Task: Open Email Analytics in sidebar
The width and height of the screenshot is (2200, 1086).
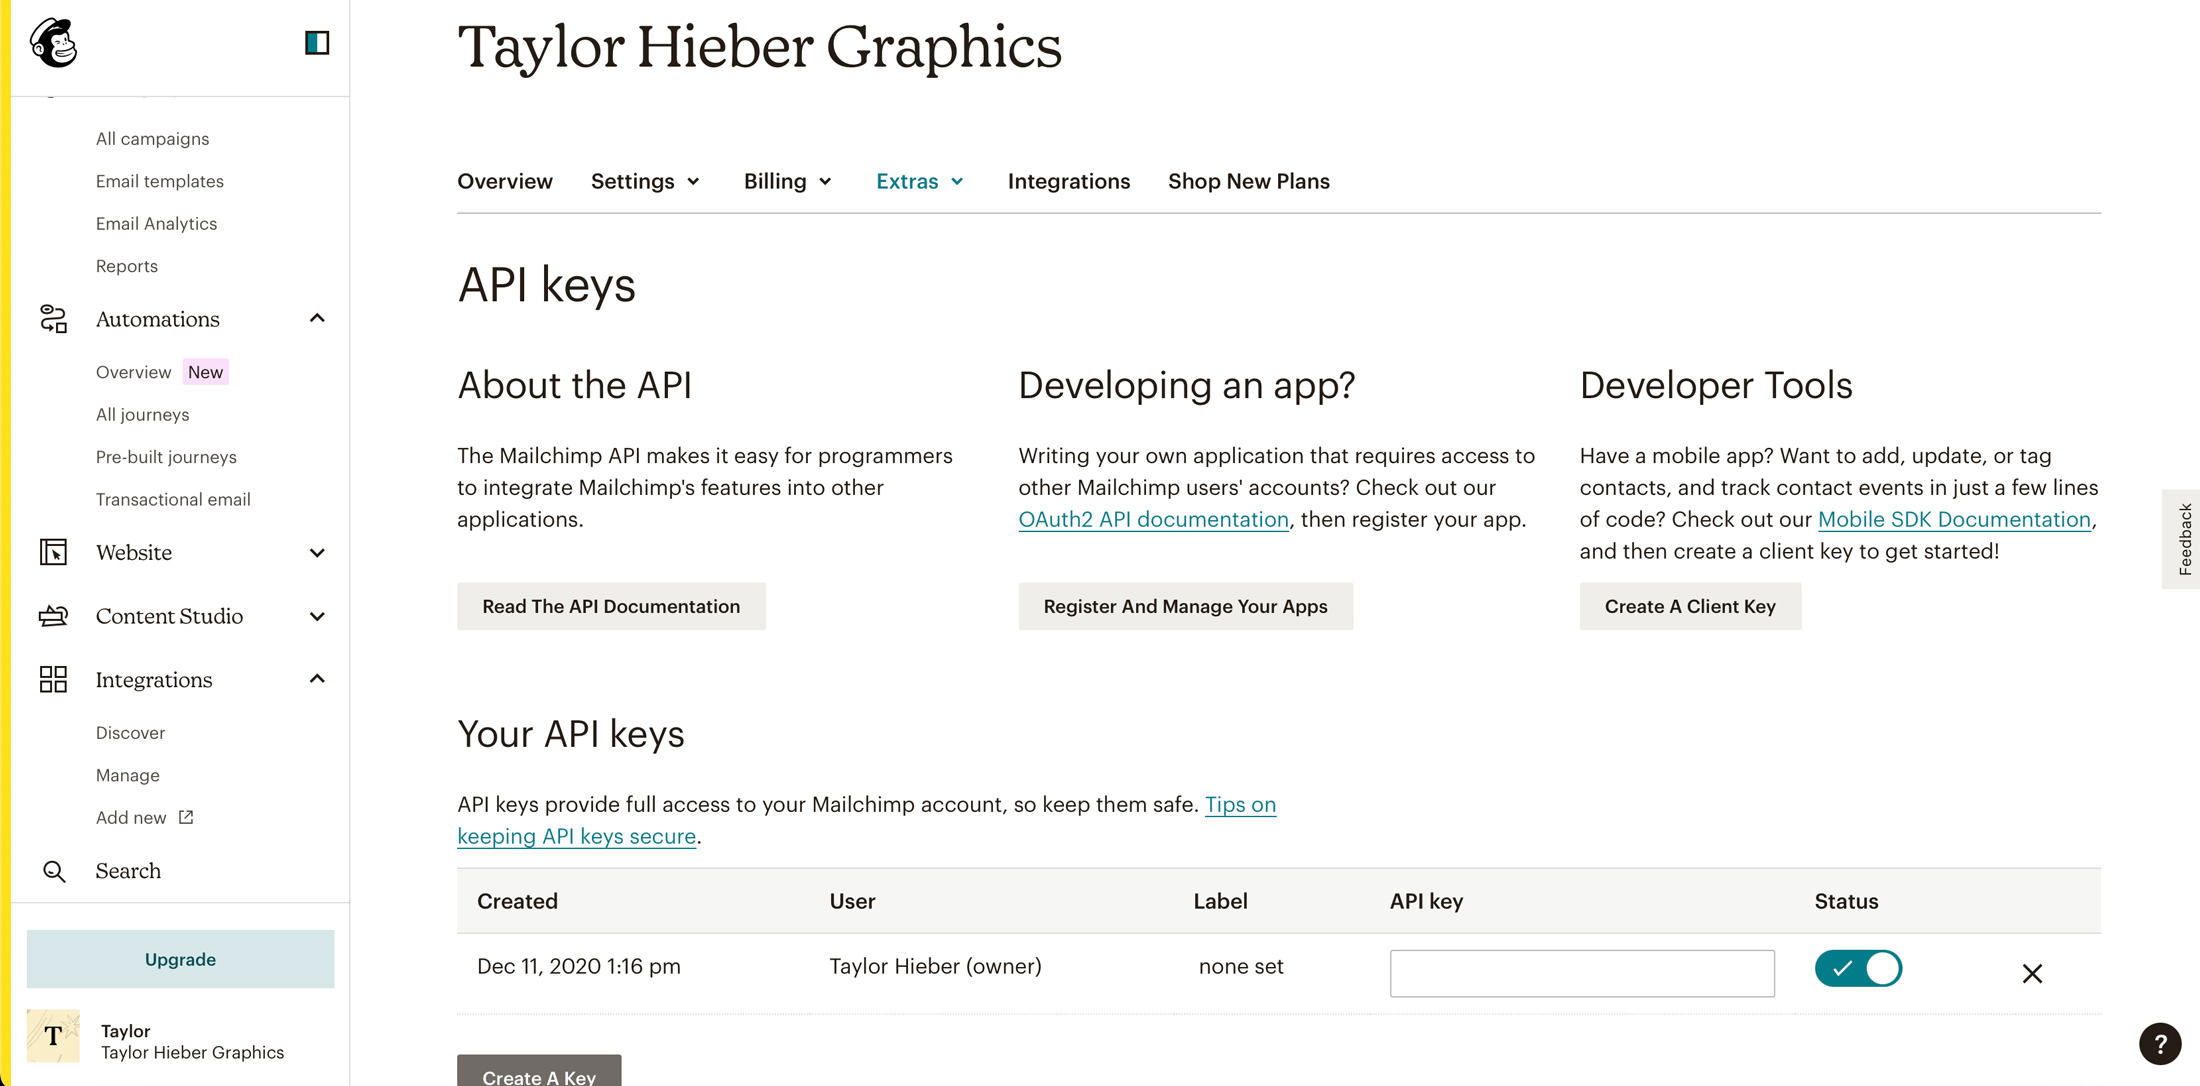Action: (156, 223)
